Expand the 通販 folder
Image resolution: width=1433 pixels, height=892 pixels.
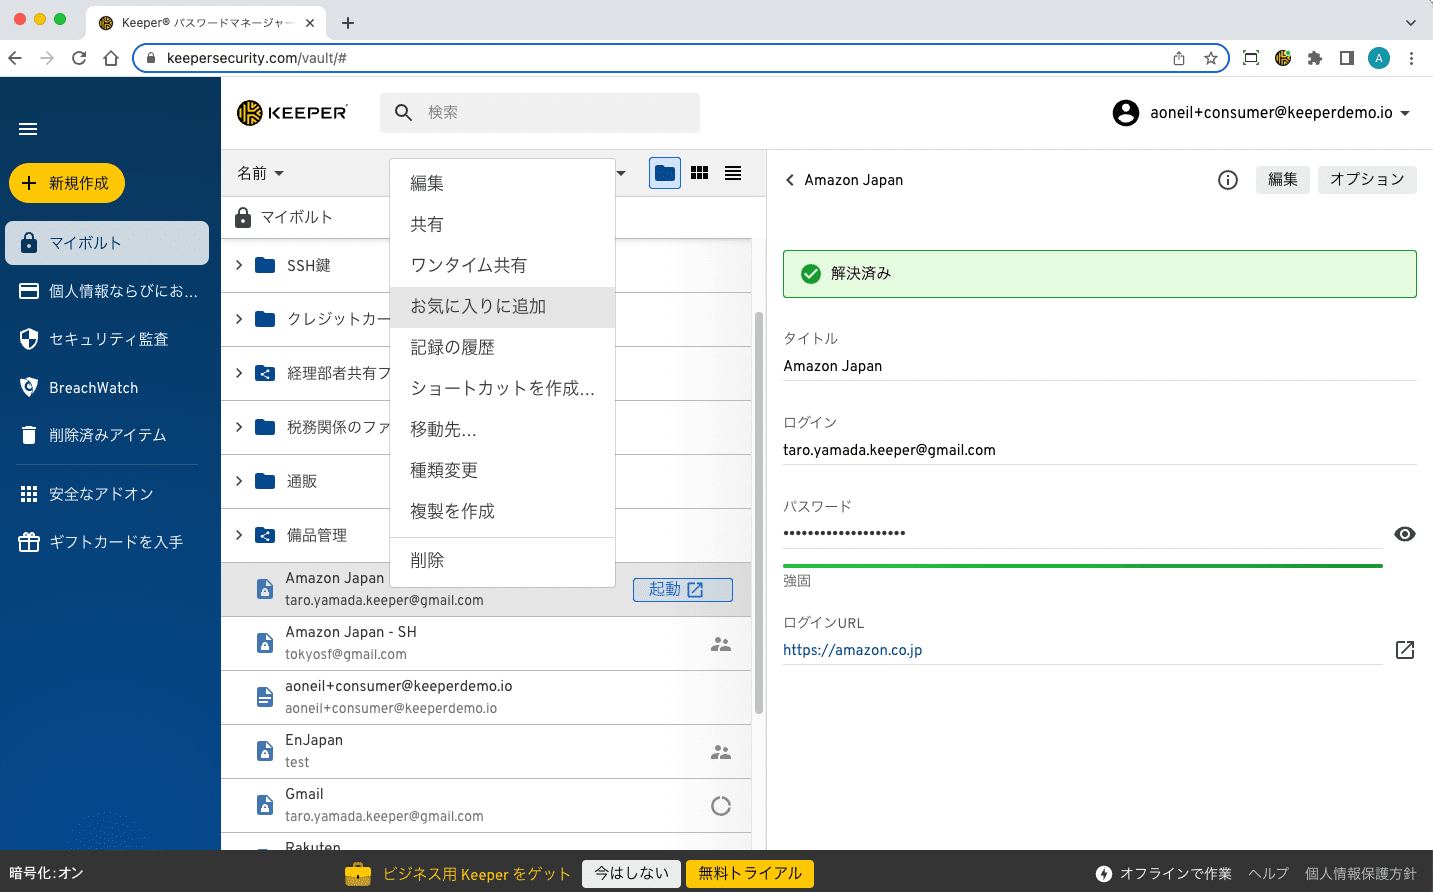(x=239, y=481)
